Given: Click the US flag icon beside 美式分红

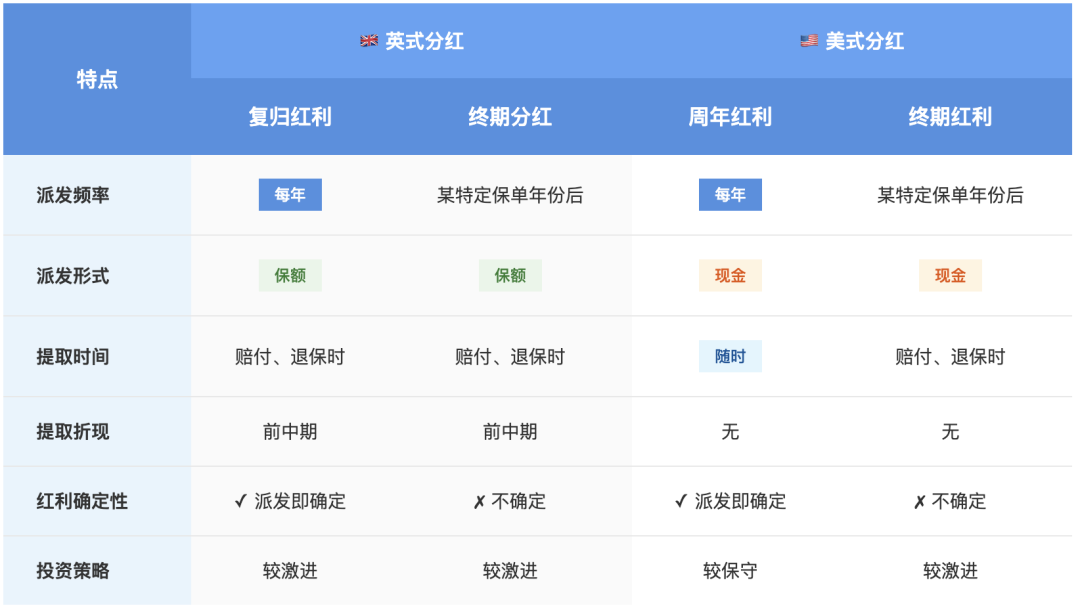Looking at the screenshot, I should click(809, 41).
